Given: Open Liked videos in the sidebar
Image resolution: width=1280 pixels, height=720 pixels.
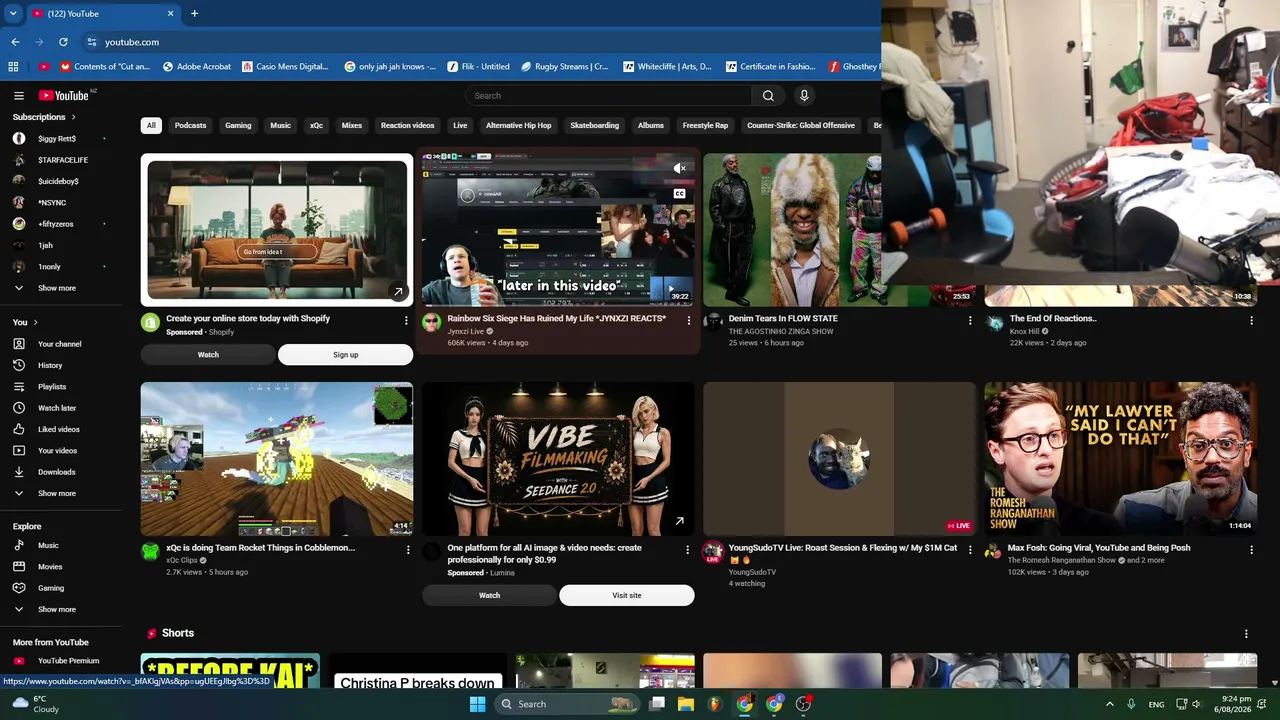Looking at the screenshot, I should click(x=59, y=429).
